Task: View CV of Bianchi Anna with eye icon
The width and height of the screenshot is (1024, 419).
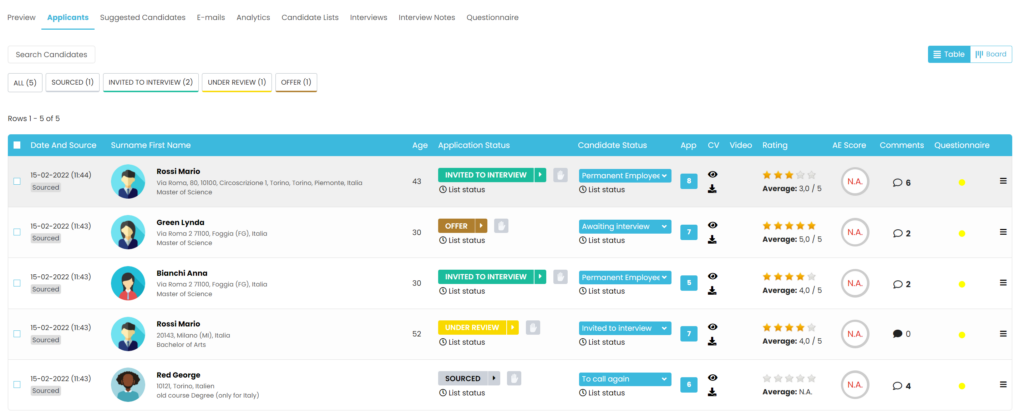Action: (x=712, y=276)
